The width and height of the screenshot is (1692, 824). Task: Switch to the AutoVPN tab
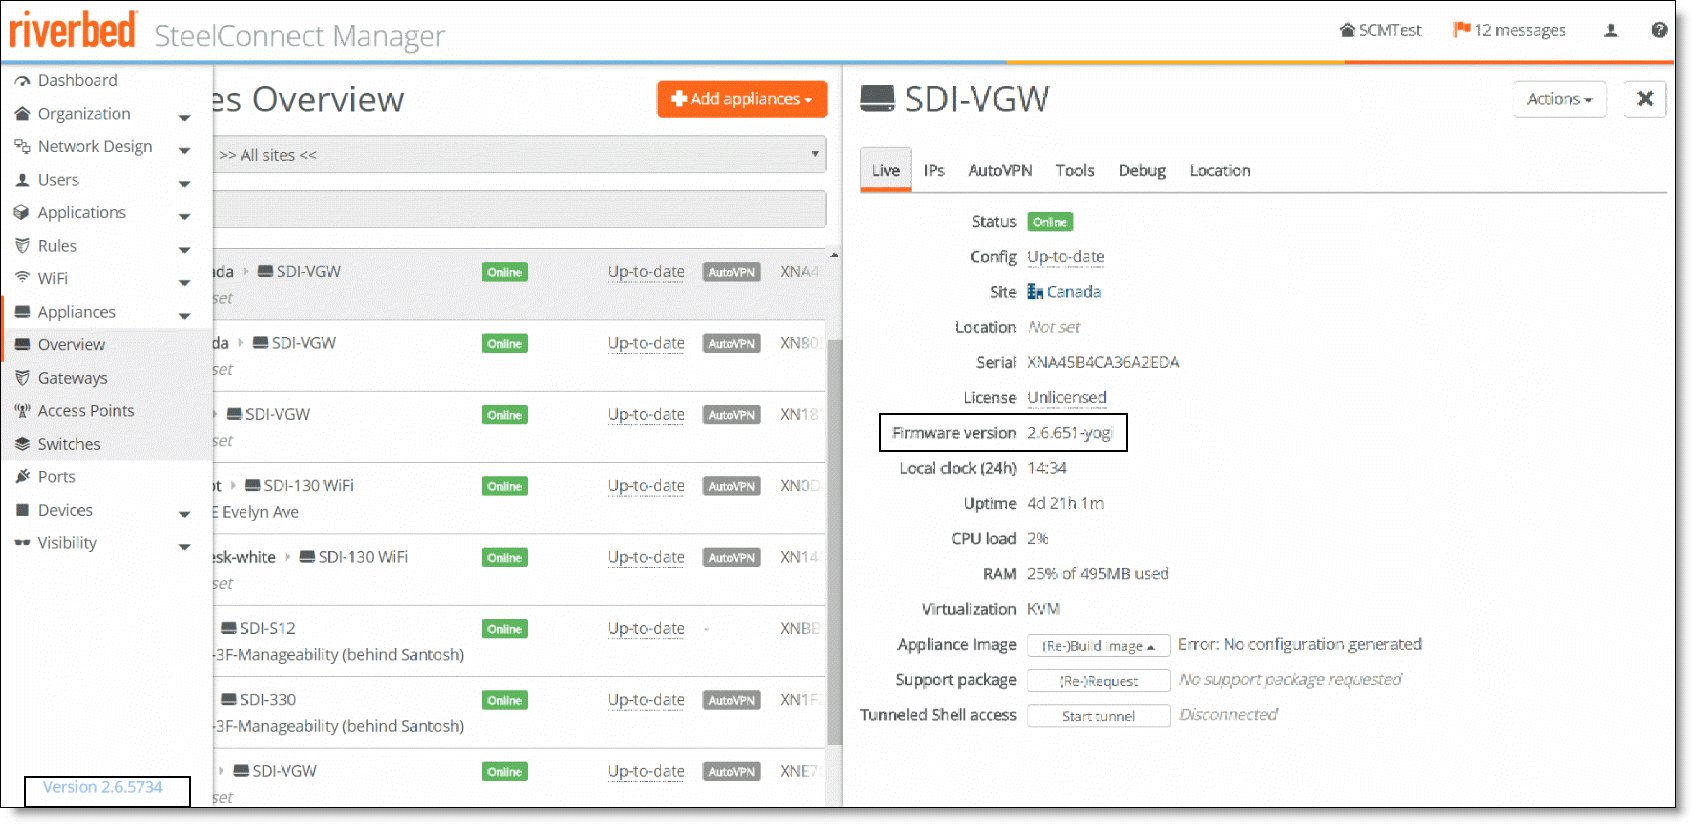[x=1000, y=170]
